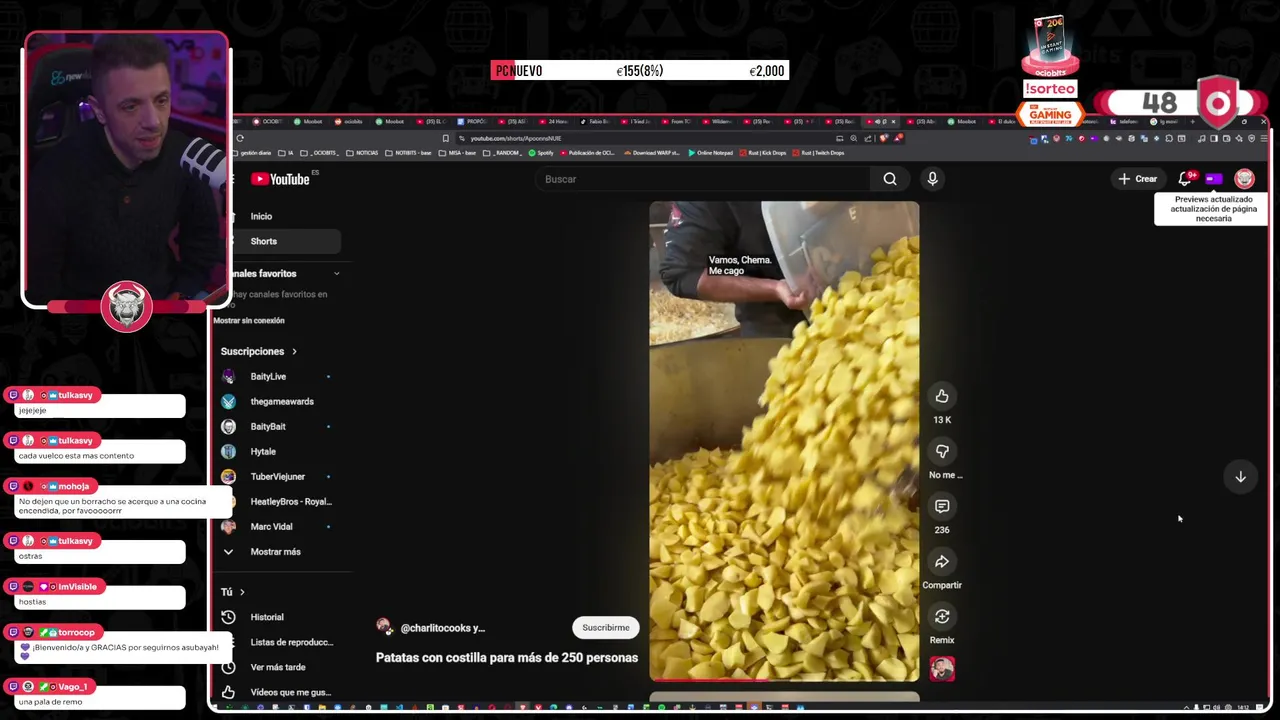Viewport: 1280px width, 720px height.
Task: Click the YouTube search magnifier button
Action: pyautogui.click(x=890, y=179)
